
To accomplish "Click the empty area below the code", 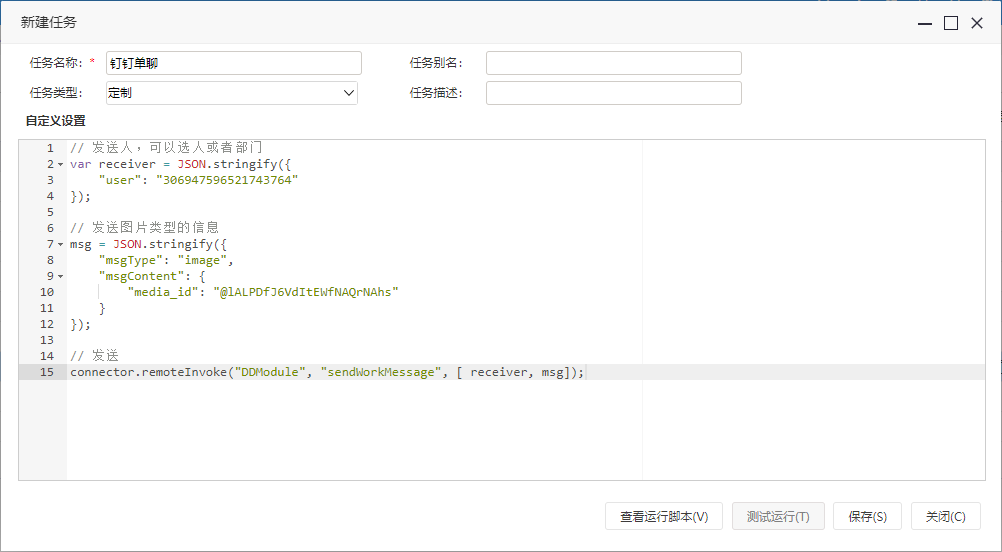I will [x=355, y=429].
